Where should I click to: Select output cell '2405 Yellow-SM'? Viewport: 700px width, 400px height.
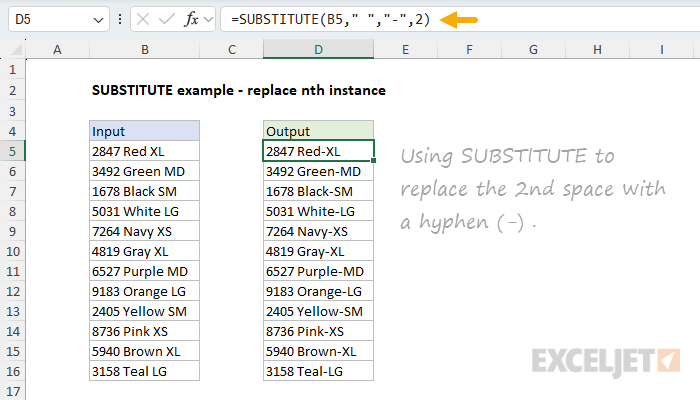click(318, 311)
